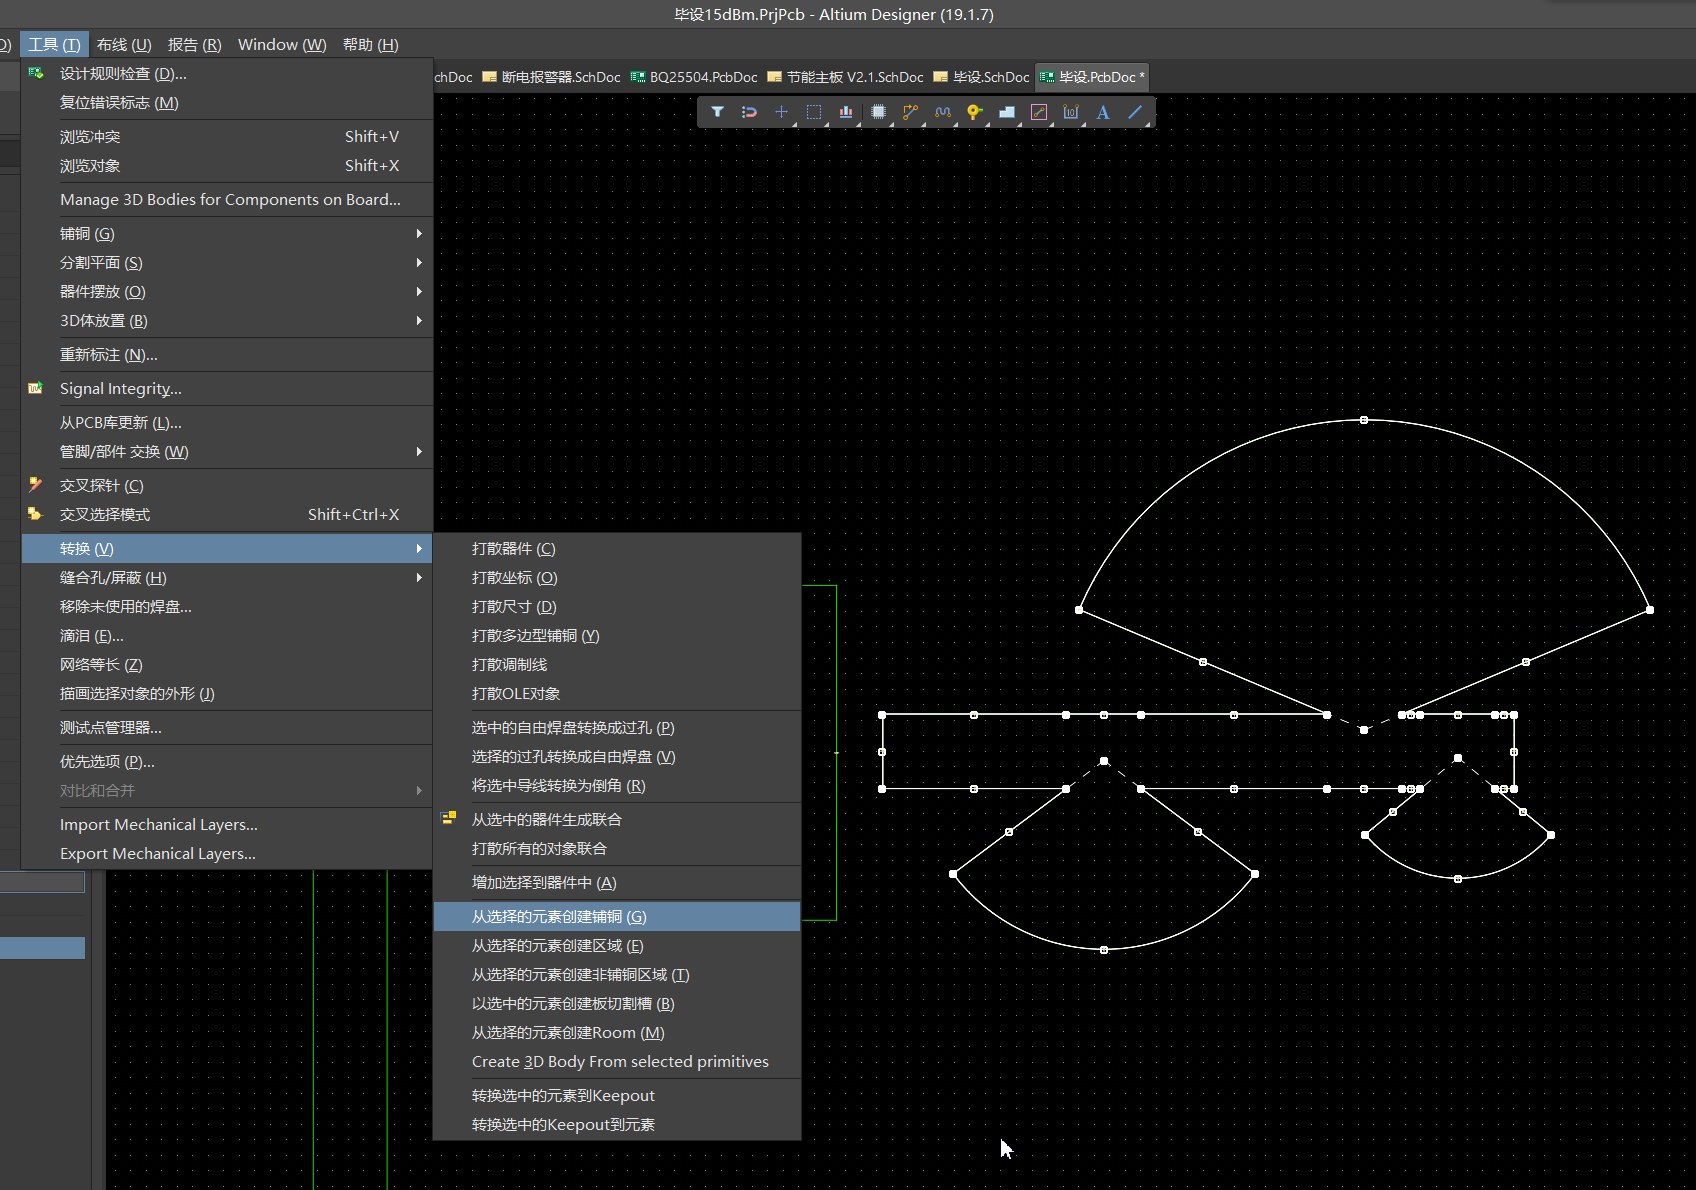Expand 管脚/部件 交换 (W) submenu
The width and height of the screenshot is (1696, 1190).
click(227, 452)
